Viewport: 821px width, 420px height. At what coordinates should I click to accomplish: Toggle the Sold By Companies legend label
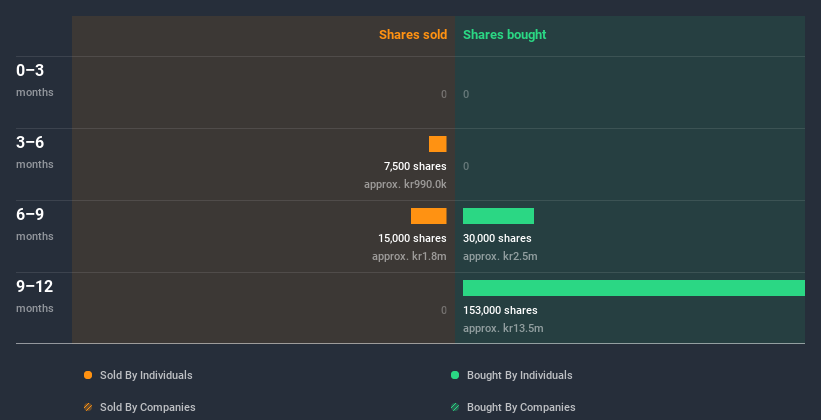tap(148, 407)
